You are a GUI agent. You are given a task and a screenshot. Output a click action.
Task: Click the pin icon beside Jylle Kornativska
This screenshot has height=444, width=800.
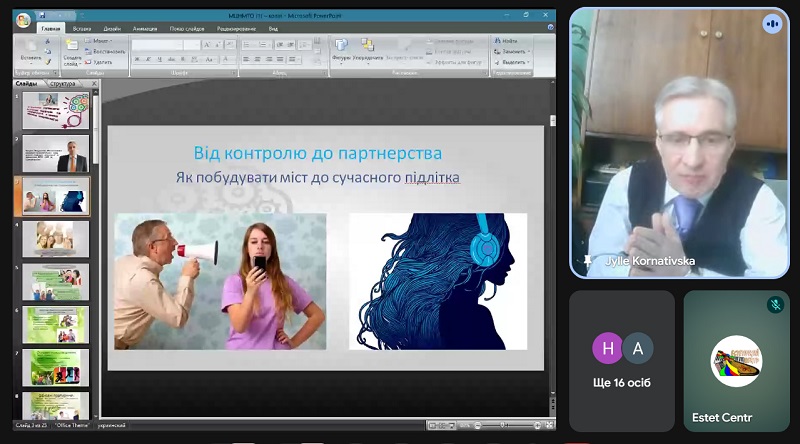589,261
